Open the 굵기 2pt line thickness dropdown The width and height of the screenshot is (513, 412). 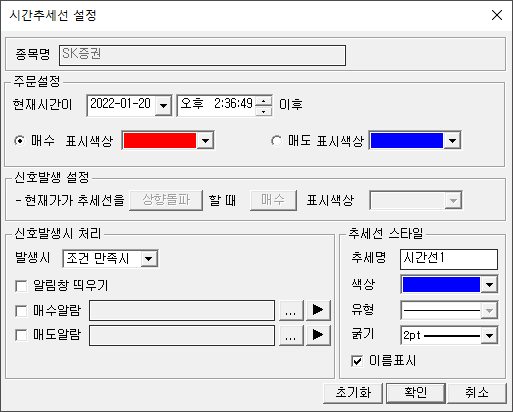489,335
